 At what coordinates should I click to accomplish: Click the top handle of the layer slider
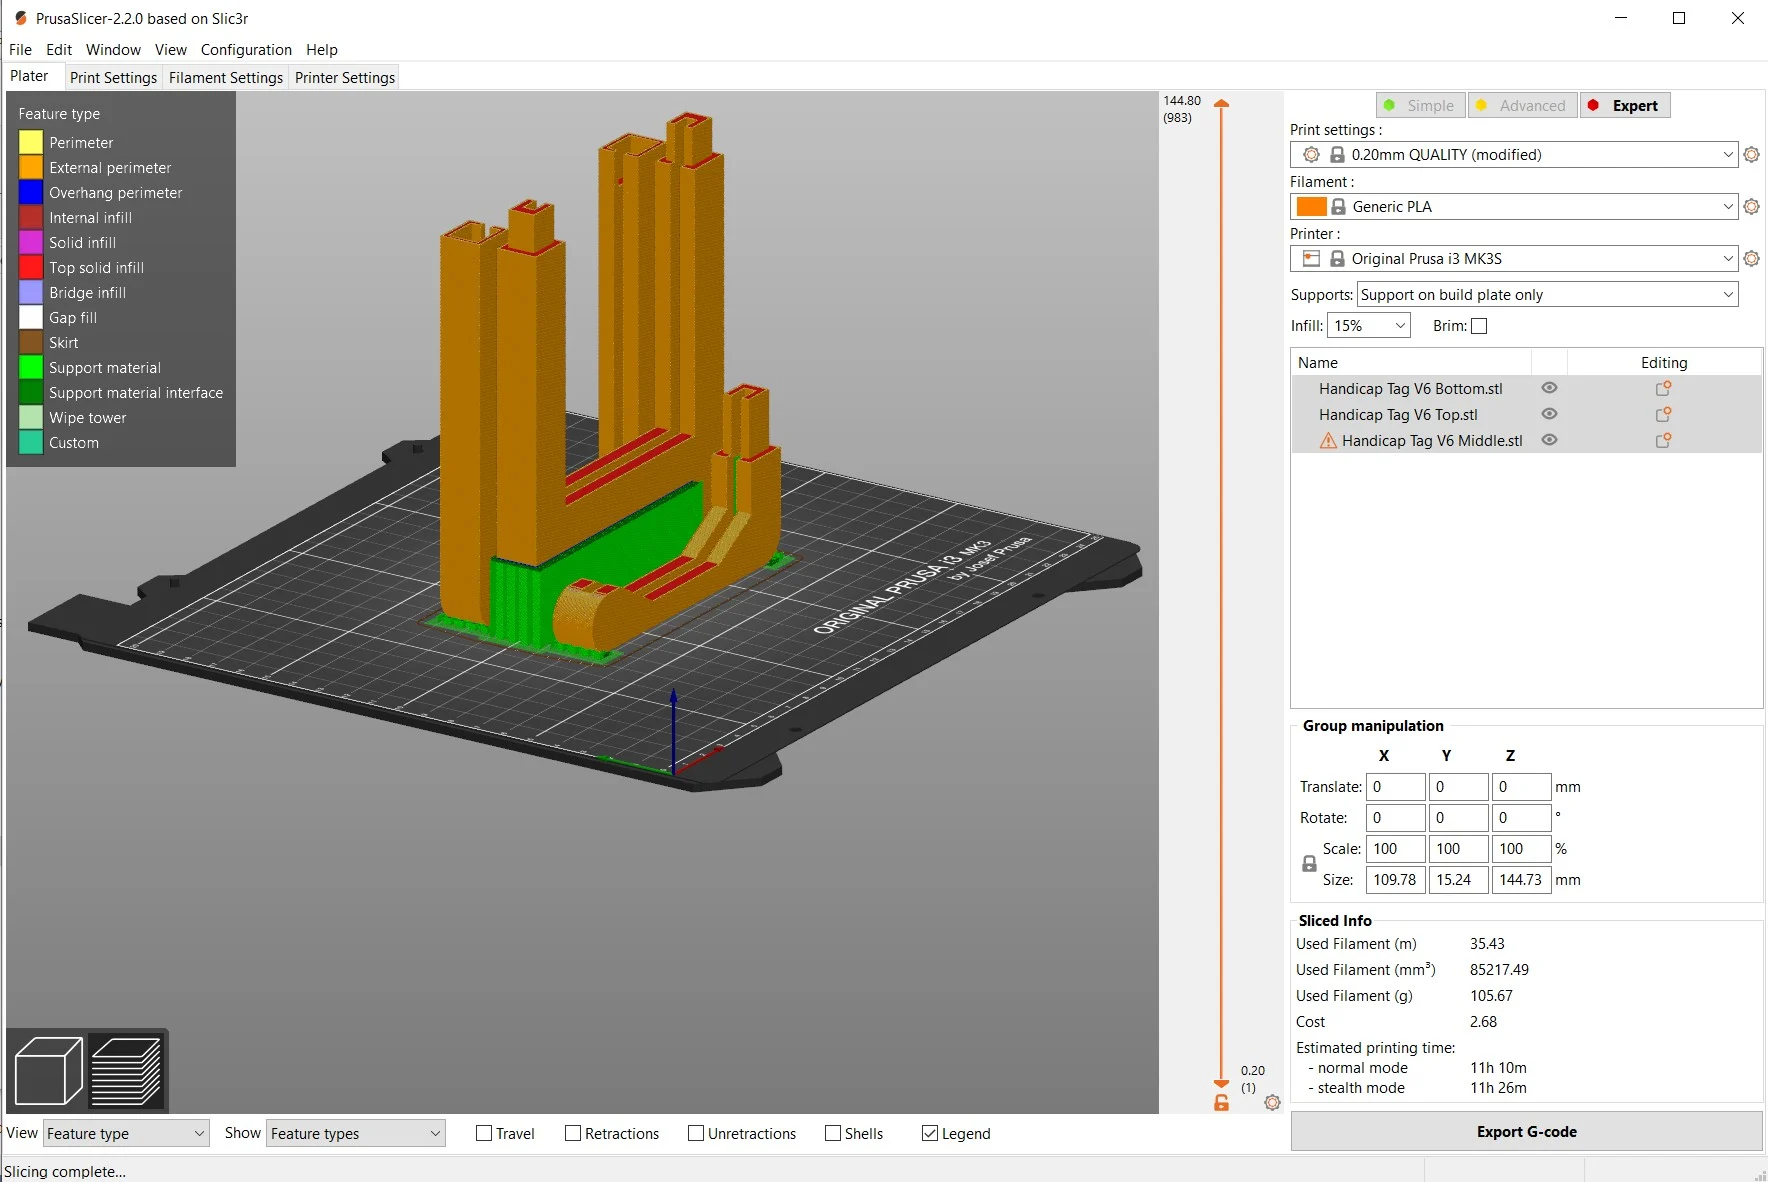pyautogui.click(x=1221, y=103)
